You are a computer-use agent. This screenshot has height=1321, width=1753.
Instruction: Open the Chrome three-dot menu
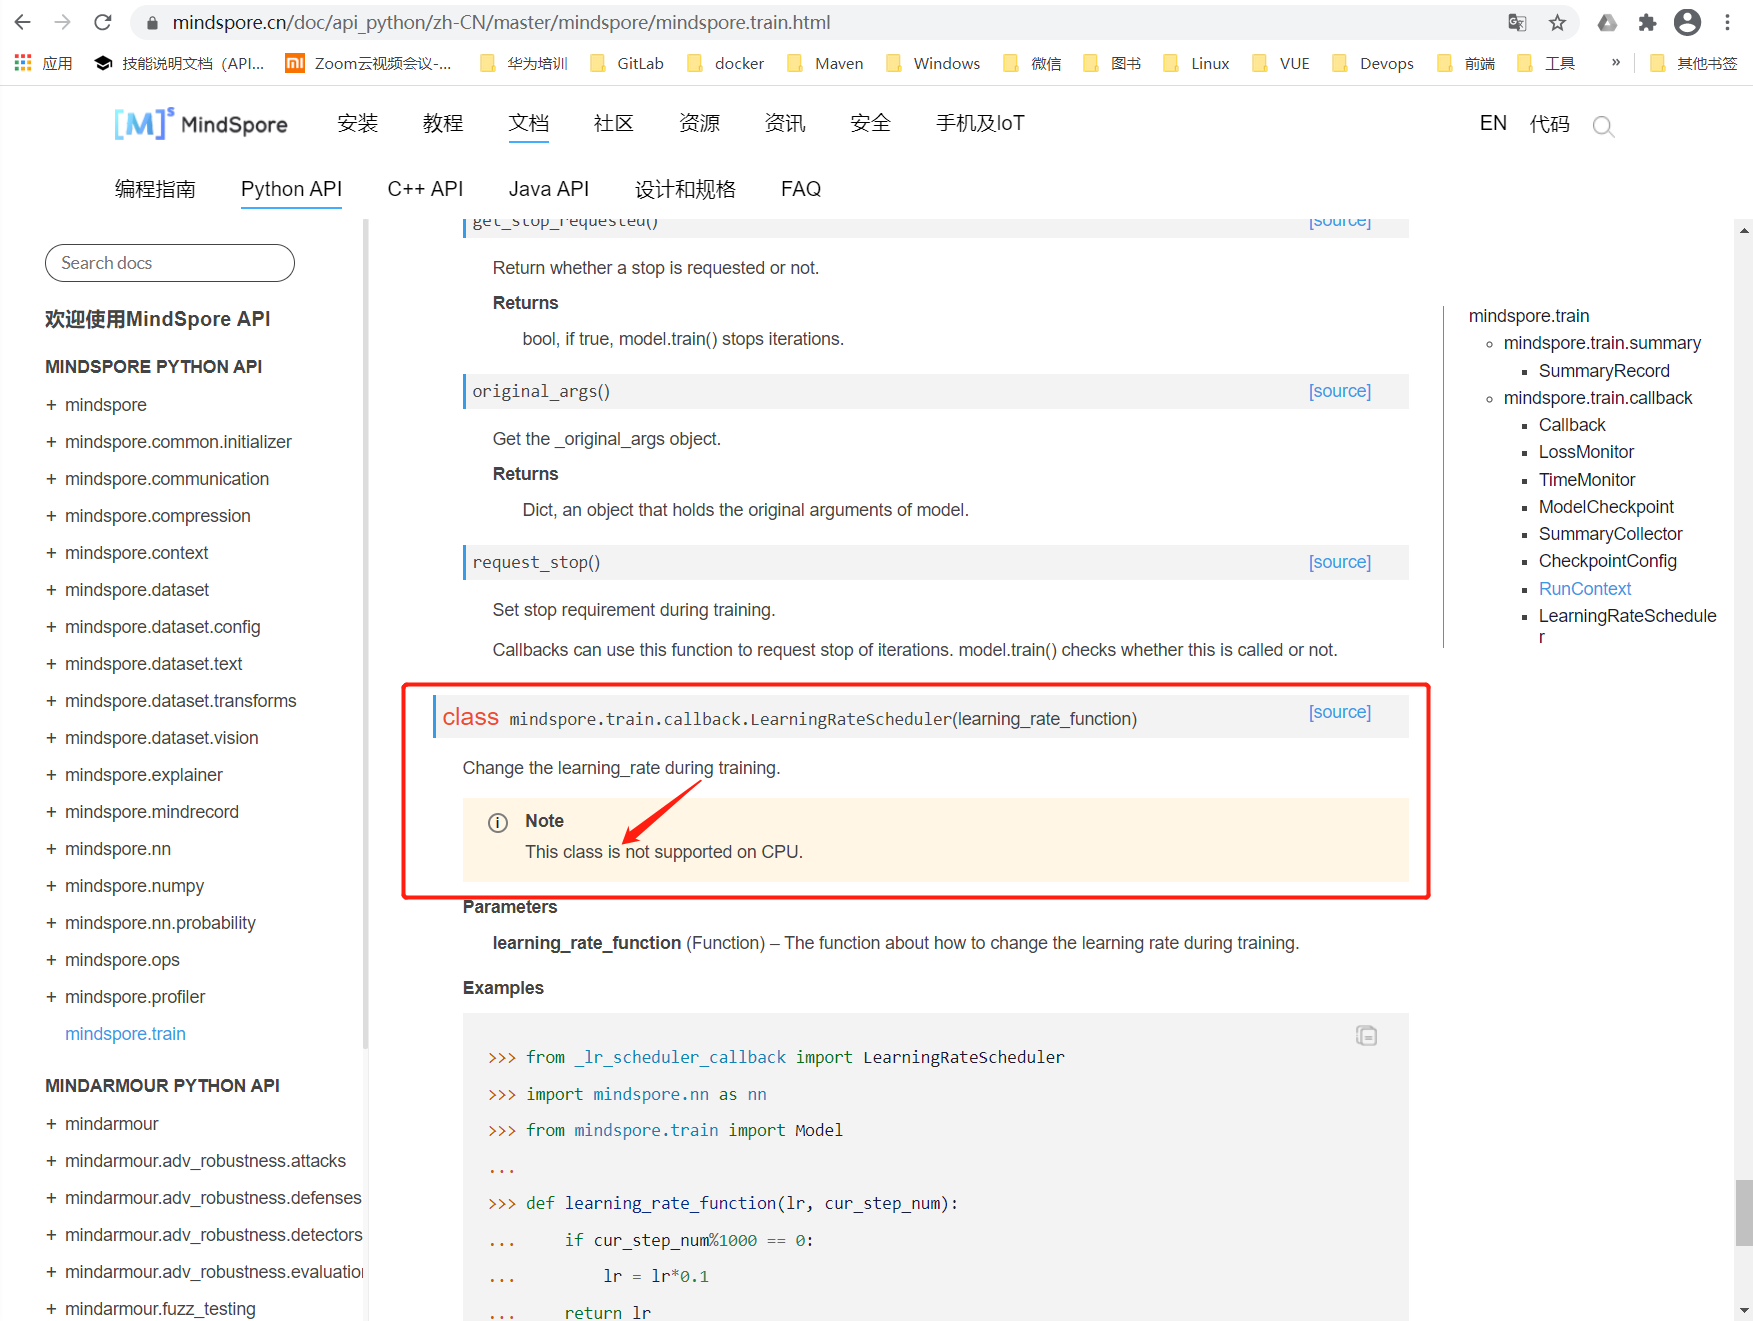pos(1727,22)
